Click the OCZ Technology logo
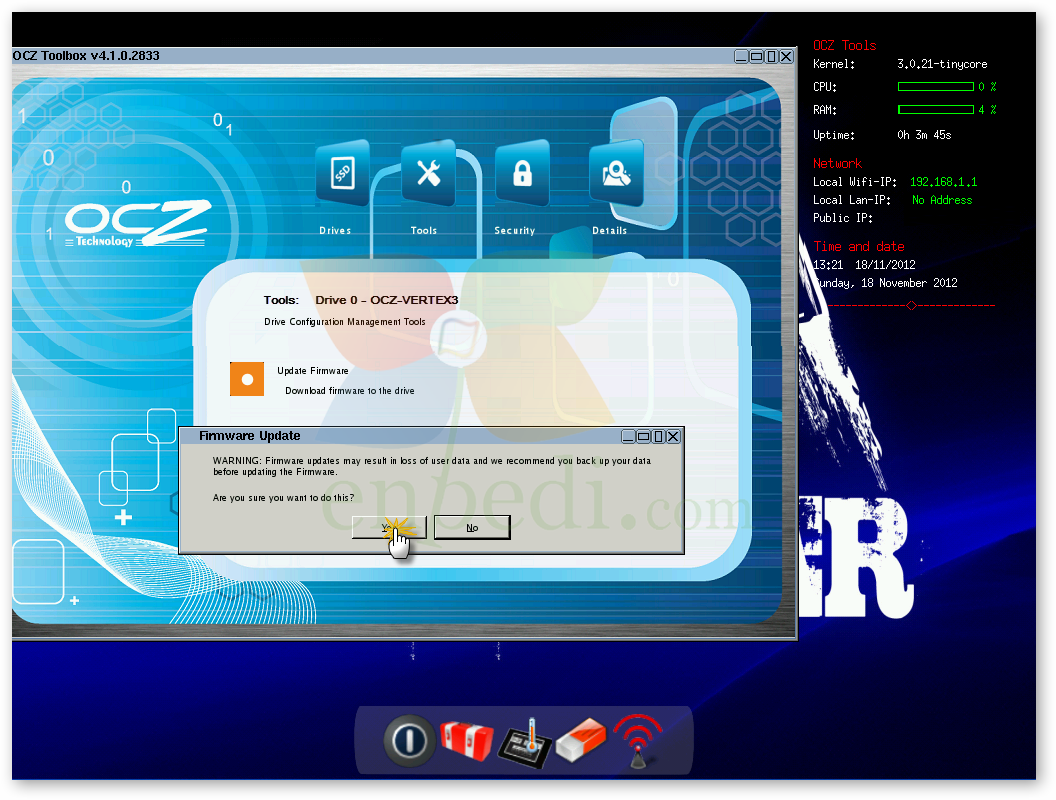The width and height of the screenshot is (1056, 800). (135, 224)
